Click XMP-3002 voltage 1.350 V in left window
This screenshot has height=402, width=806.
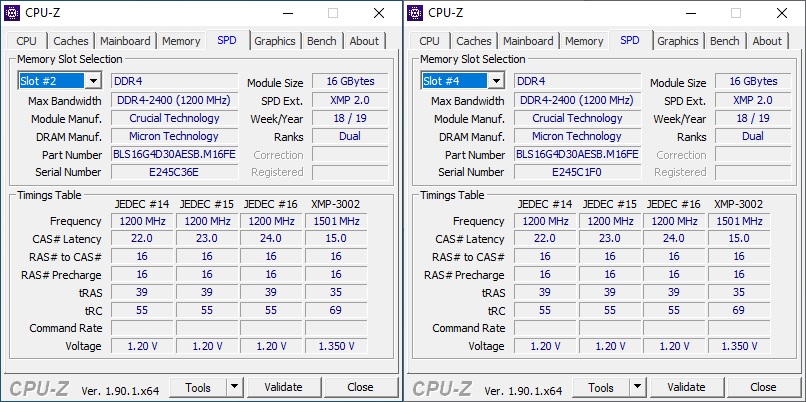click(336, 346)
